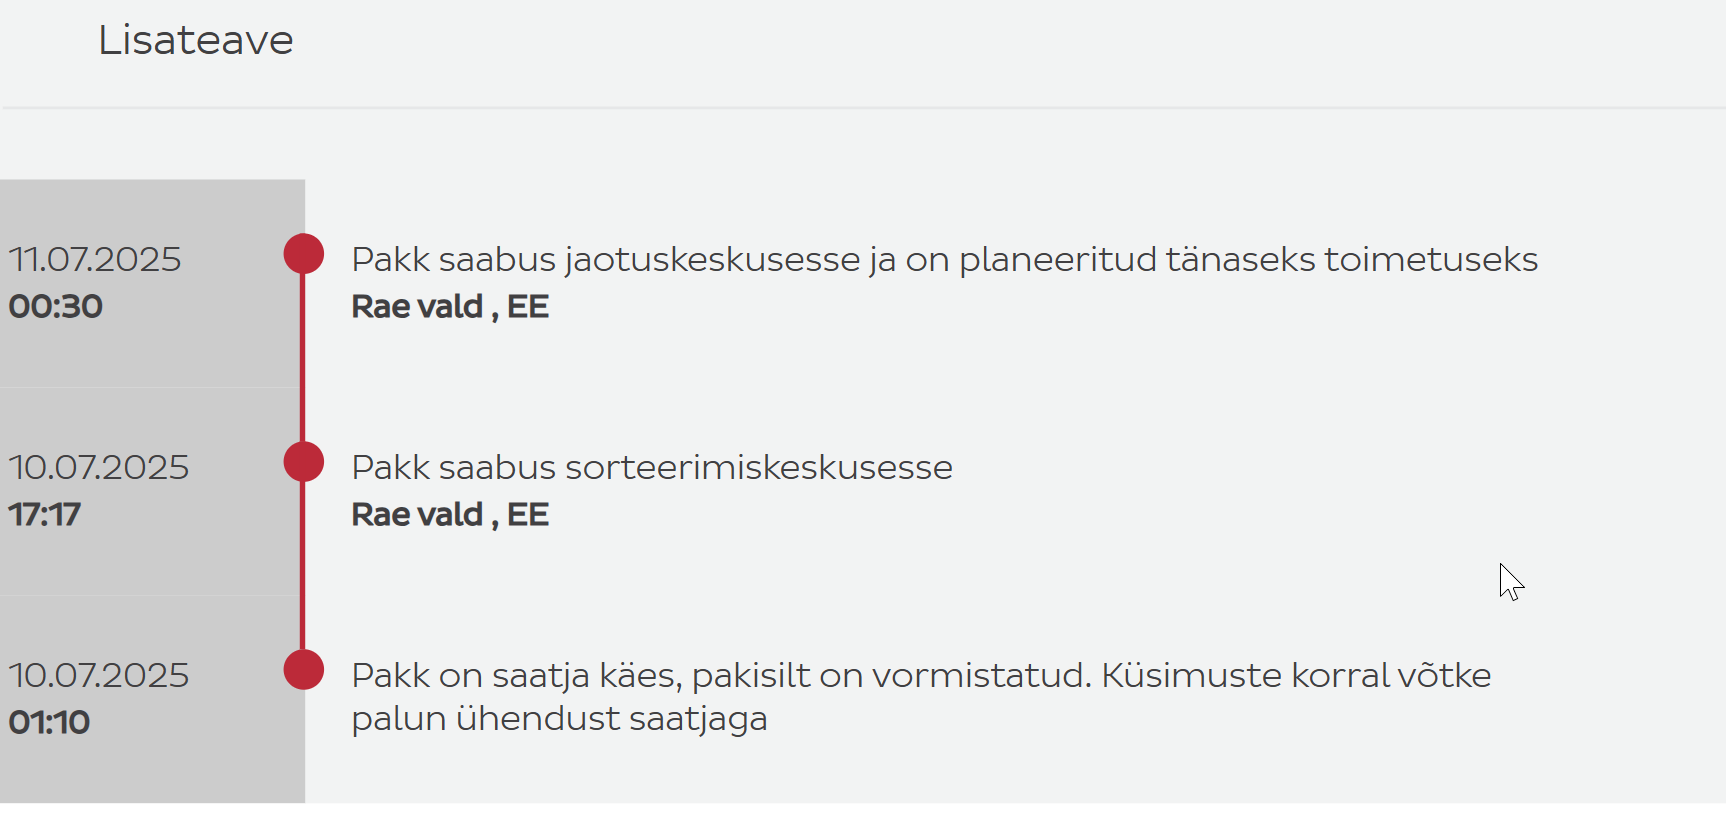Click the 10.07.2025 date above 01:10
This screenshot has height=832, width=1726.
click(x=99, y=675)
